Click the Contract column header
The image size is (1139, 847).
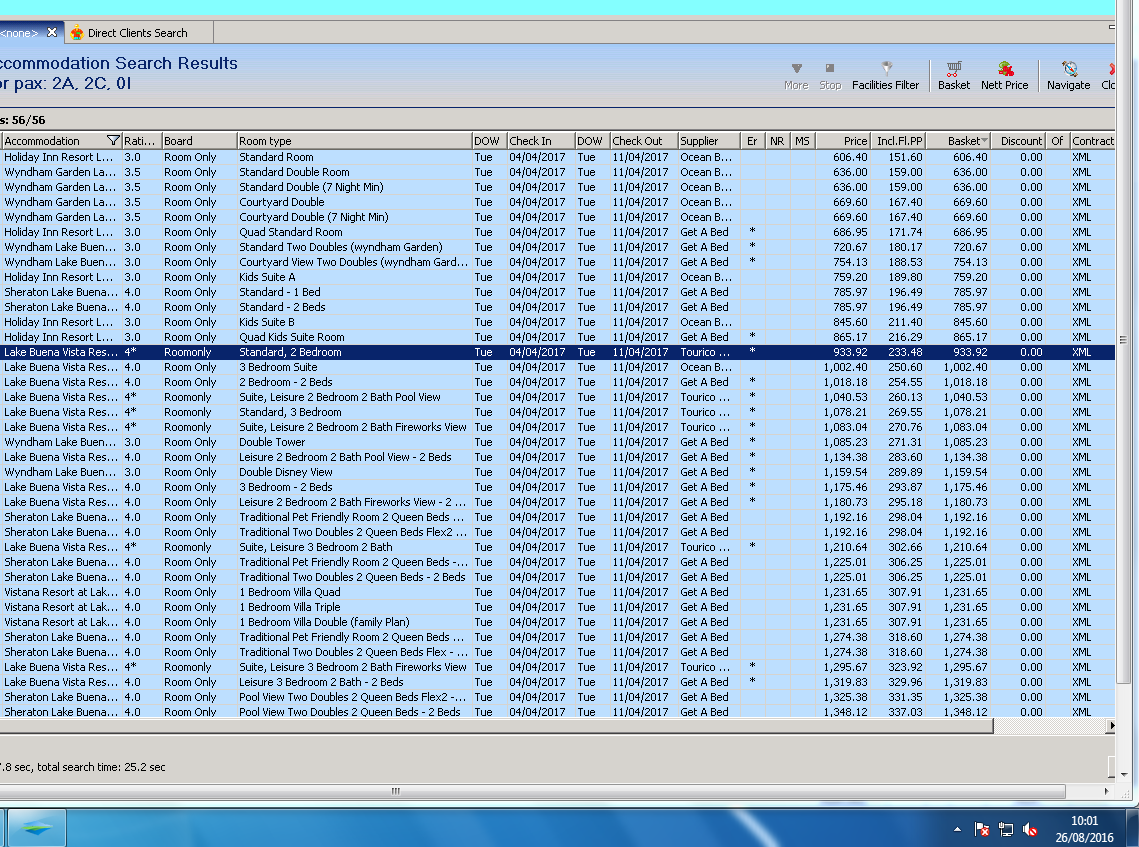(x=1093, y=140)
